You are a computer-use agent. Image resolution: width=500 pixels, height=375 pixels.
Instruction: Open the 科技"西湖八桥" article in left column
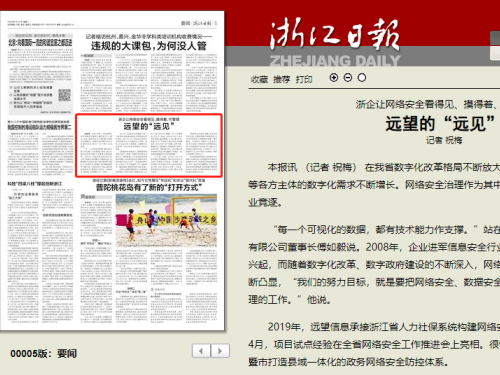(35, 183)
